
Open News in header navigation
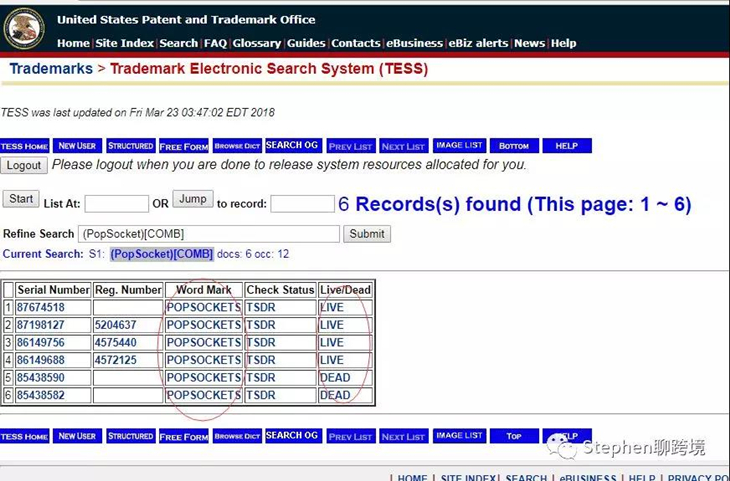pos(529,43)
